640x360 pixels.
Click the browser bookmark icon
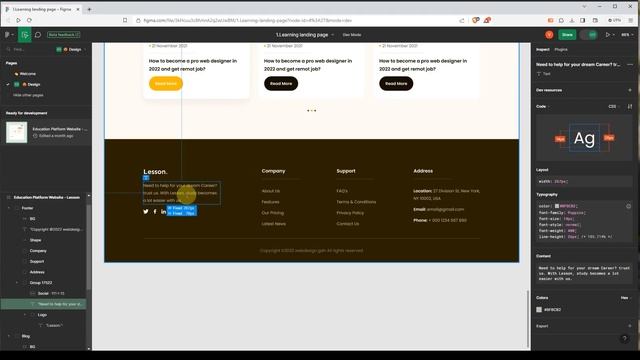(125, 20)
